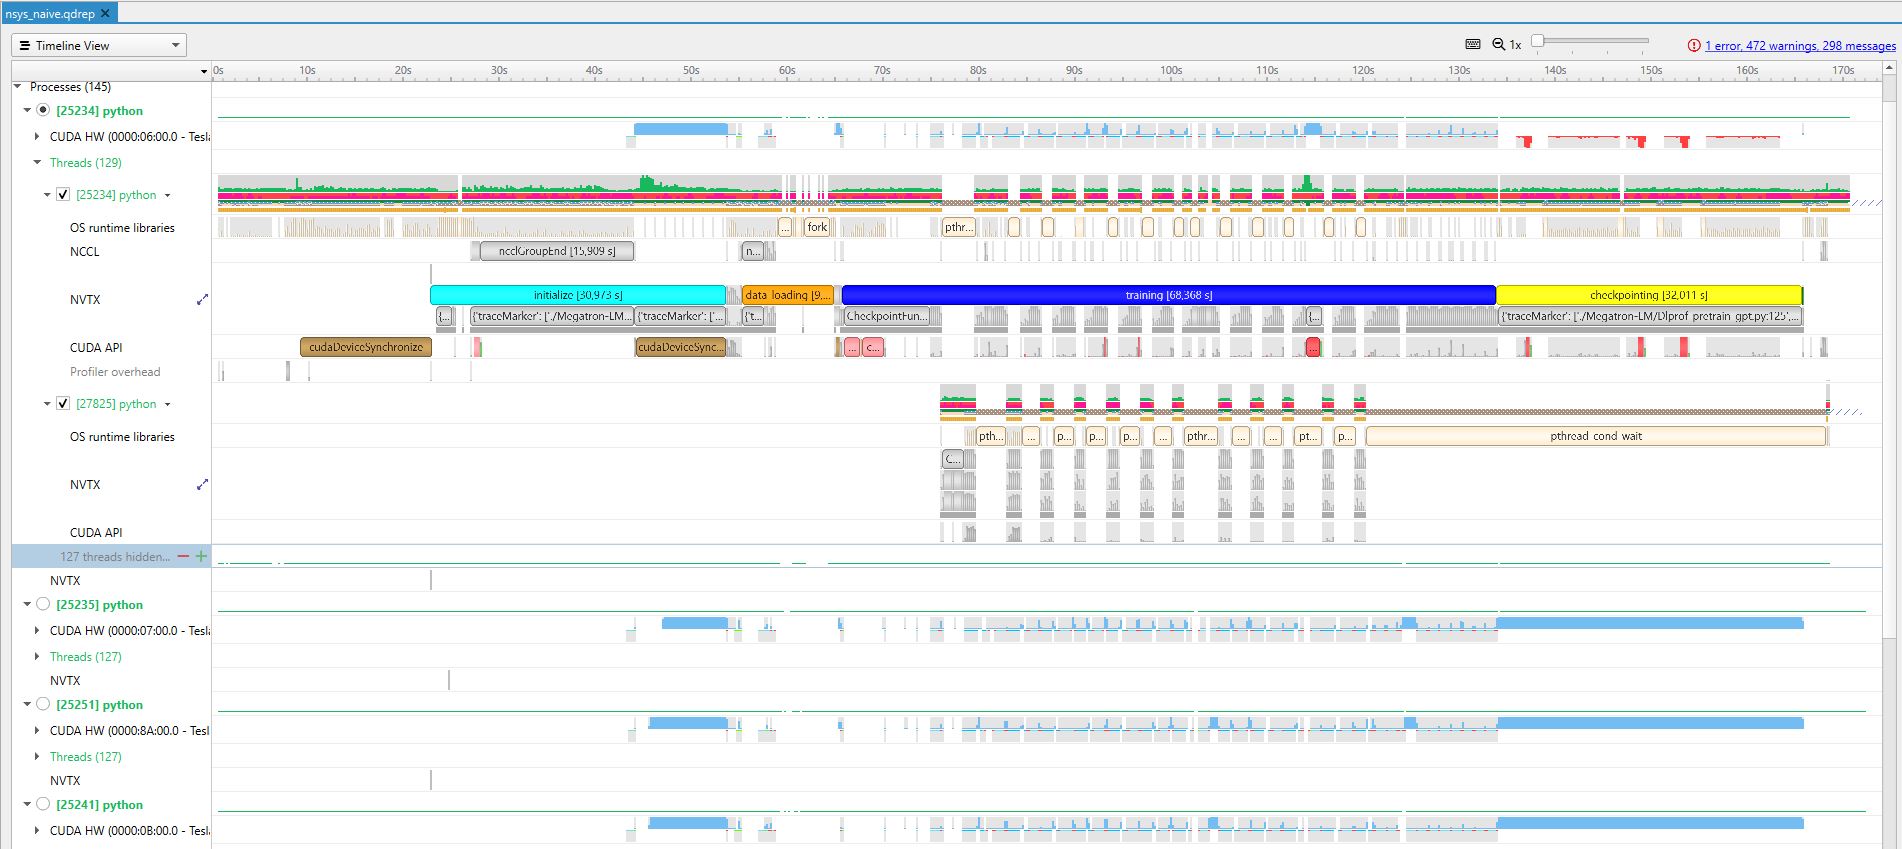This screenshot has width=1902, height=849.
Task: Select the [25241] python process radio button
Action: pos(43,804)
